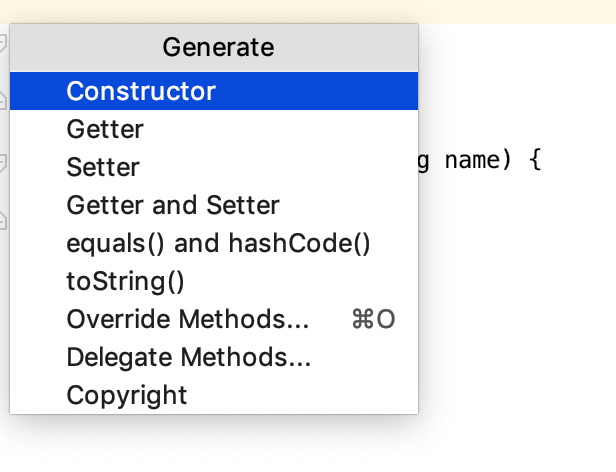
Task: Choose the toString() generate option
Action: (x=126, y=281)
